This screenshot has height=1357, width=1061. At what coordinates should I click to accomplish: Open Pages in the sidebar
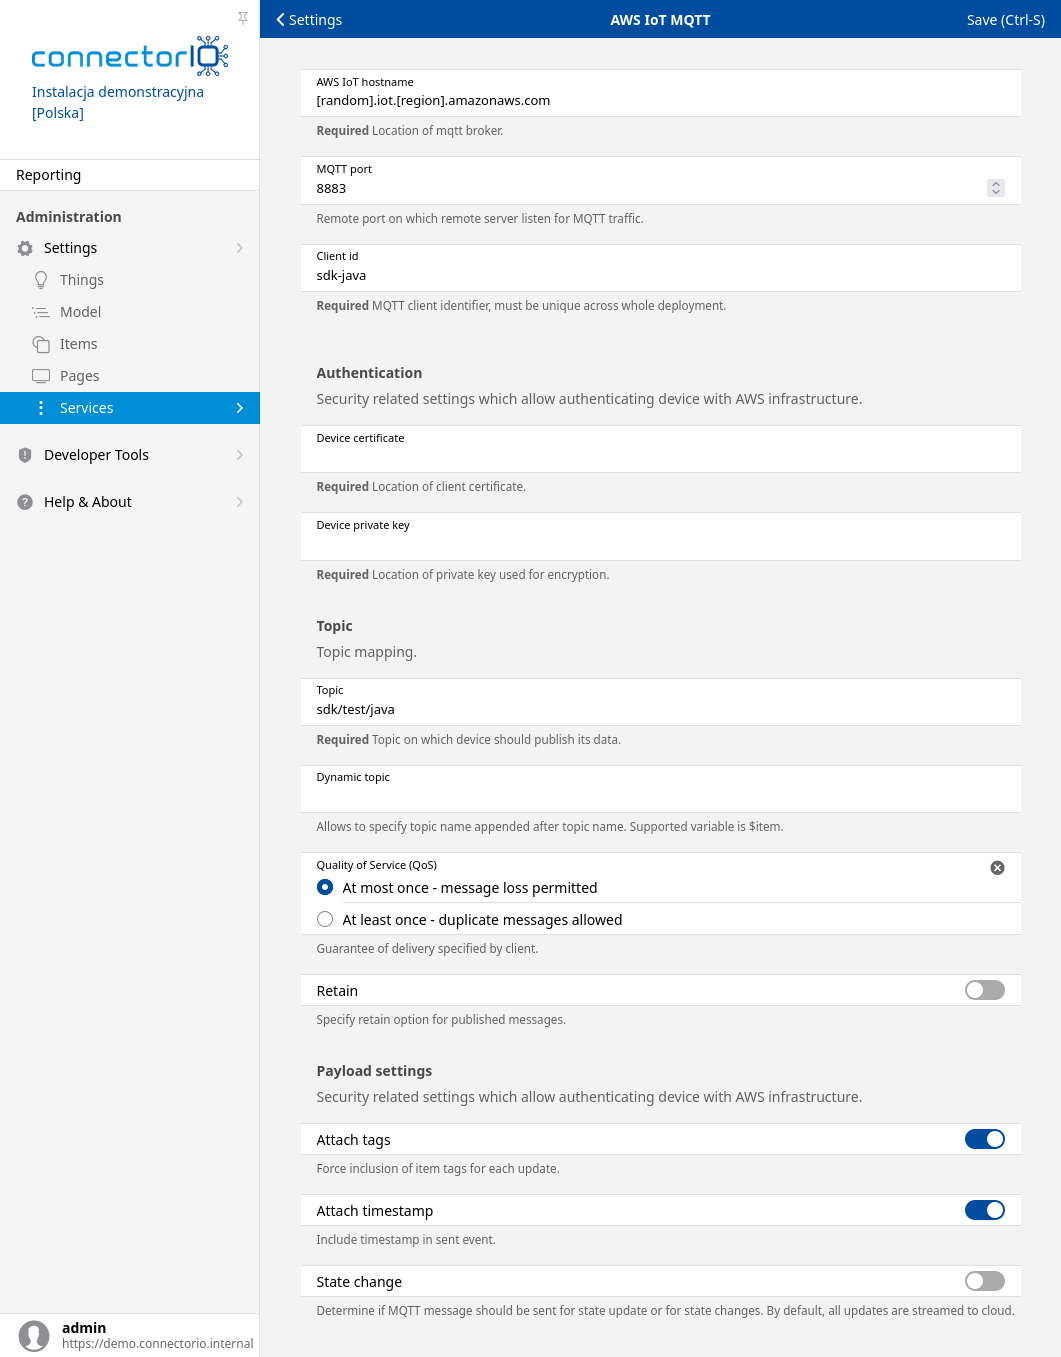click(130, 376)
